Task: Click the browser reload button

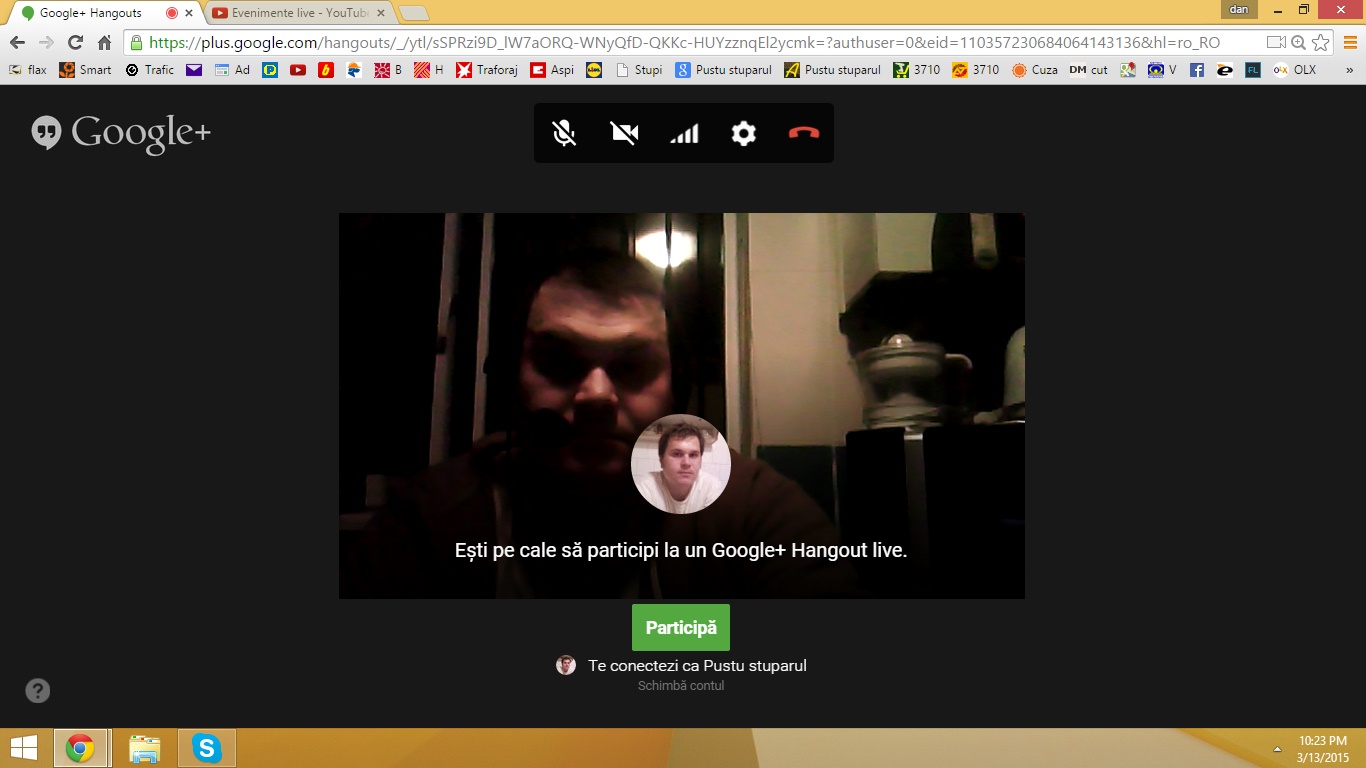Action: point(75,43)
